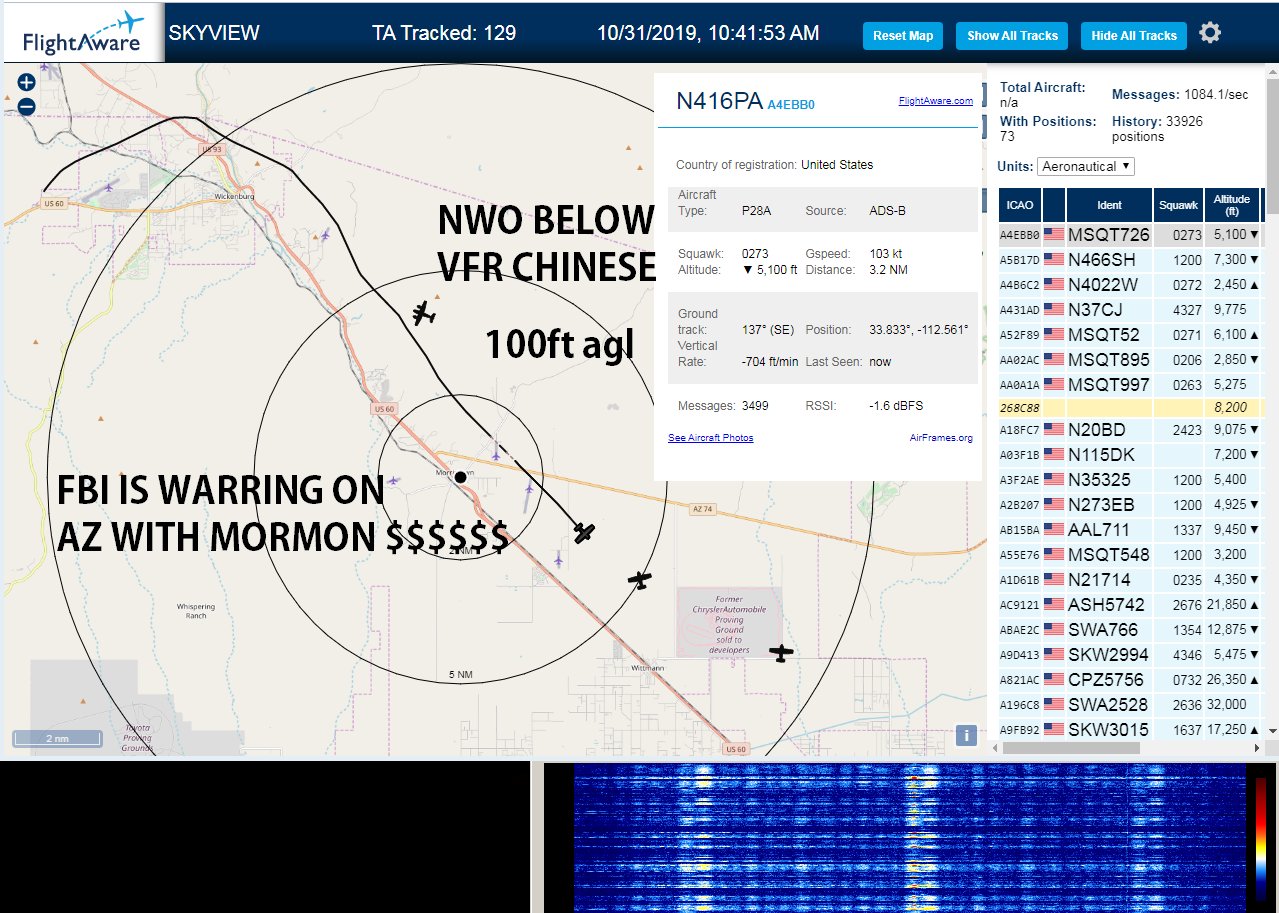Click US flag in MSQT726 row

[x=1054, y=234]
